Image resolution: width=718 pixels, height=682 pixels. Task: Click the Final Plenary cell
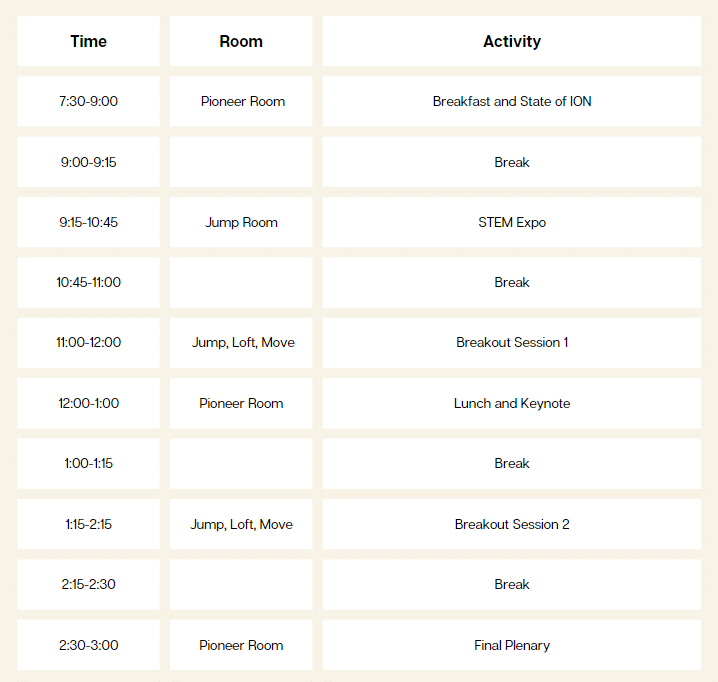point(511,645)
